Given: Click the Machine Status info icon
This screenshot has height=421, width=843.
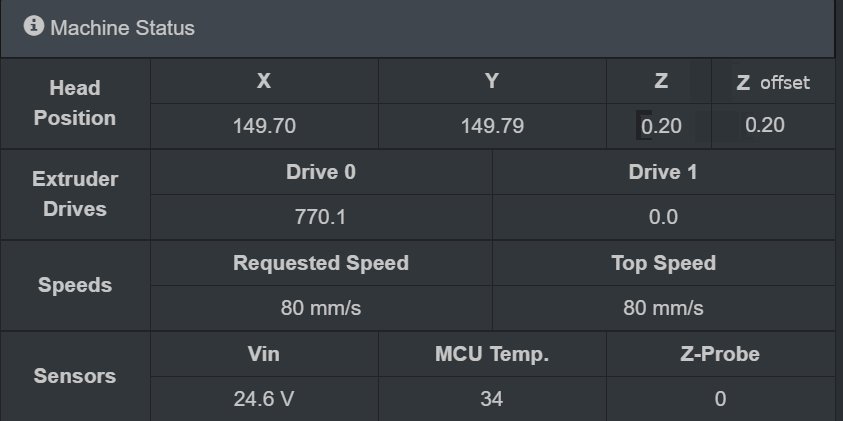Looking at the screenshot, I should click(x=33, y=26).
